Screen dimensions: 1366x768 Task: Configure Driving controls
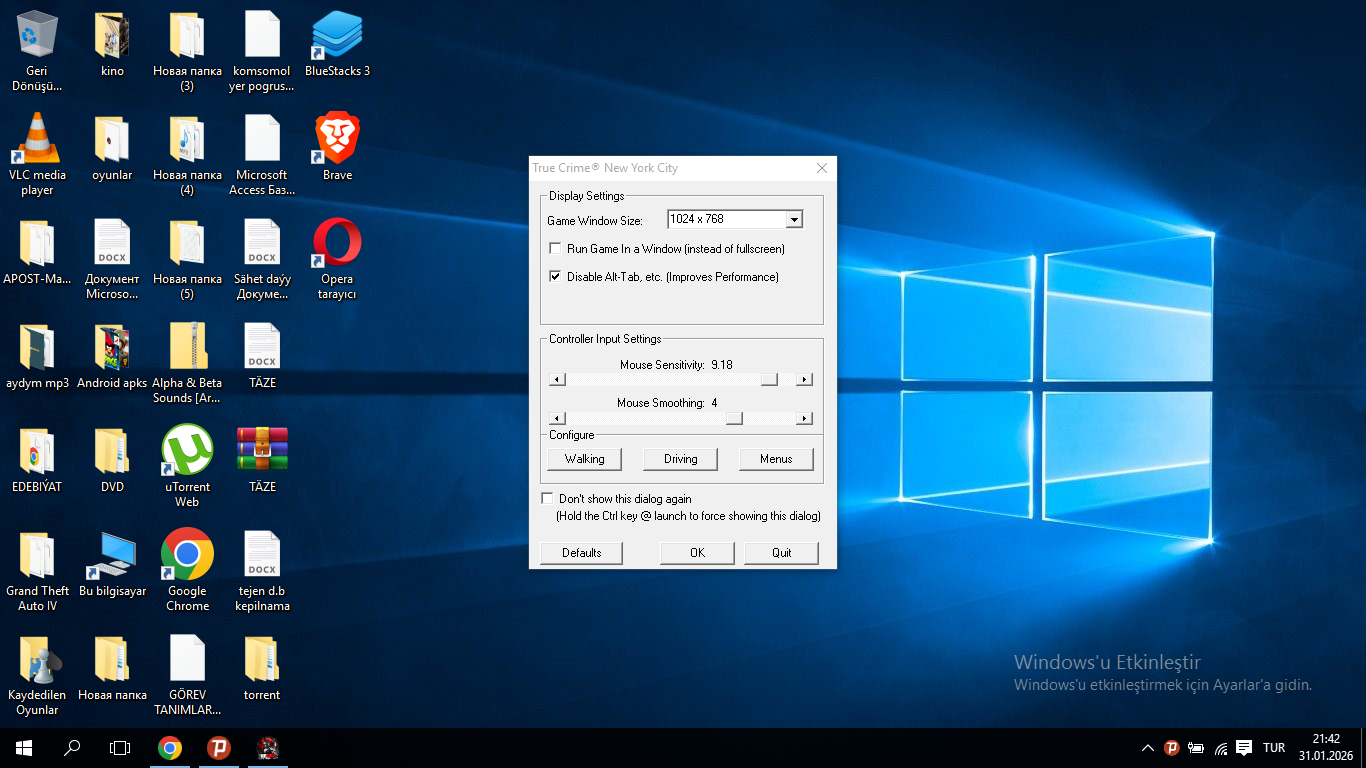(680, 459)
